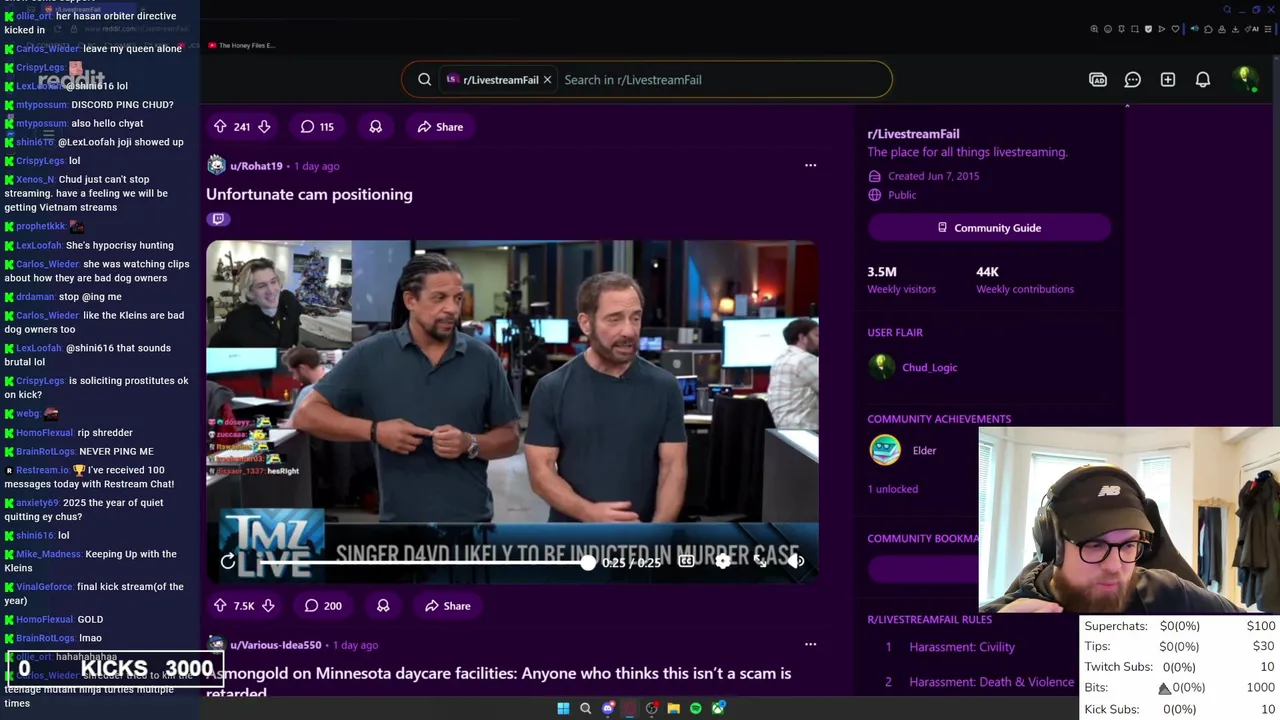Open the Reddit notifications bell
1280x720 pixels.
pos(1203,79)
